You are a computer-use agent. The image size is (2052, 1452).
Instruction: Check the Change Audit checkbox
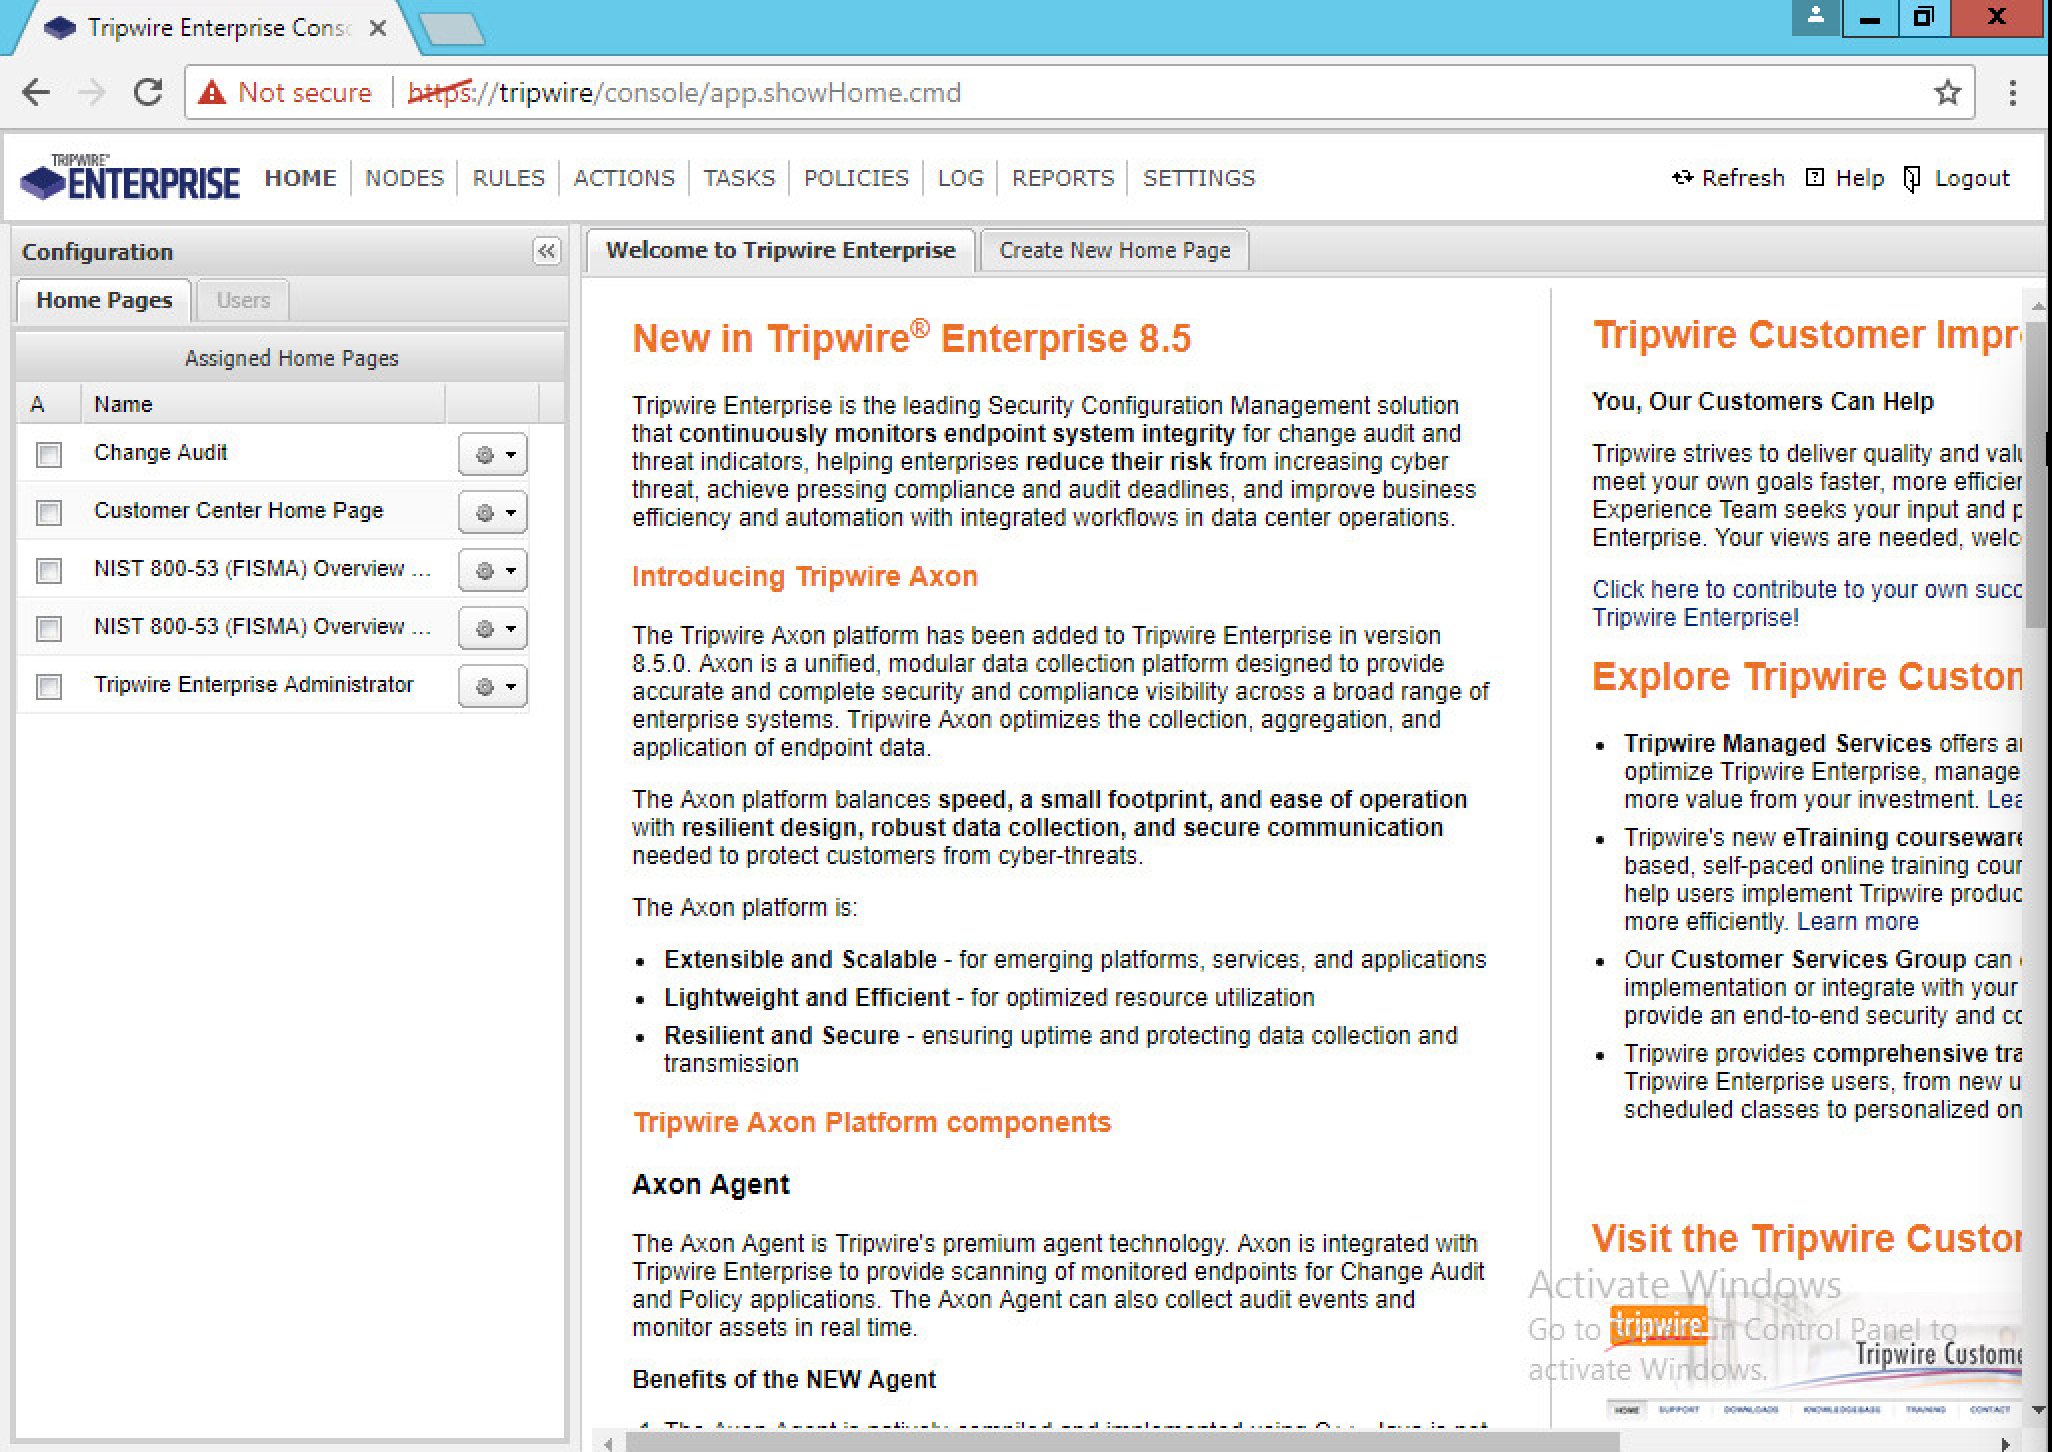pos(48,455)
